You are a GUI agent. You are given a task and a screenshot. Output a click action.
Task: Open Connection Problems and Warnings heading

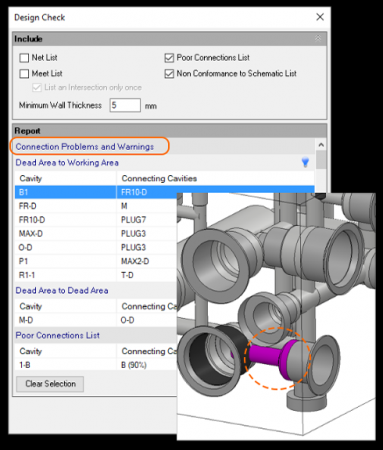(x=85, y=147)
